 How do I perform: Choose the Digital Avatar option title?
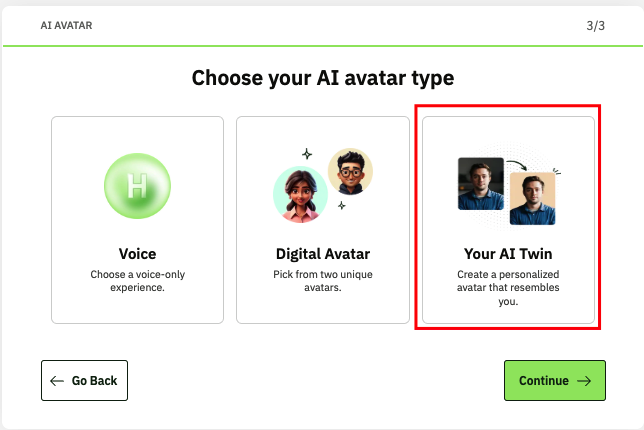[x=323, y=254]
